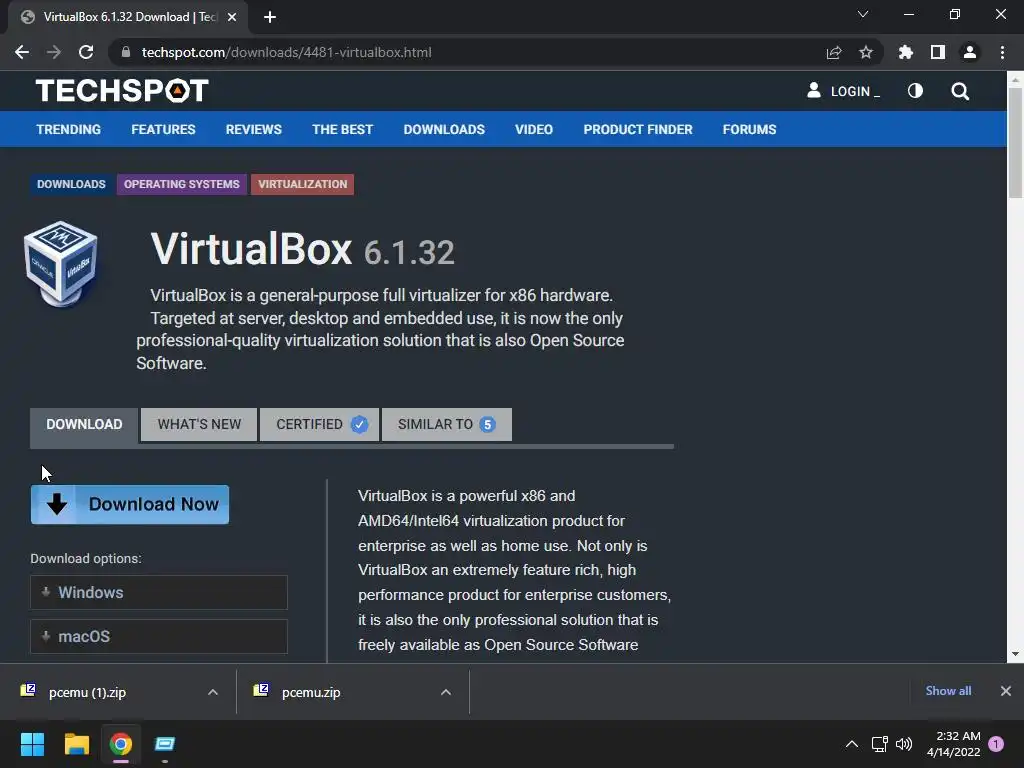Open a new browser tab
The width and height of the screenshot is (1024, 768).
(270, 17)
